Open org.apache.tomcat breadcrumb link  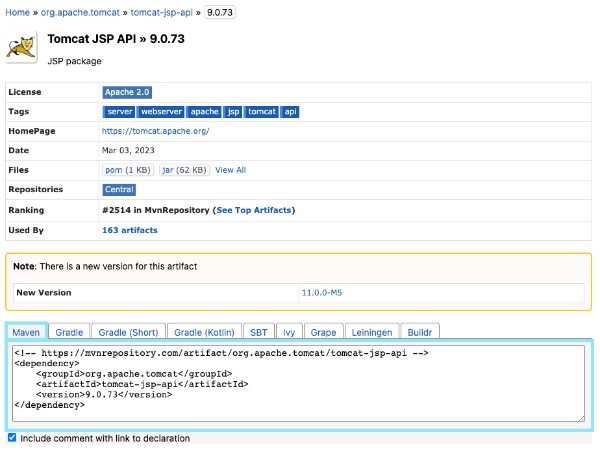(x=80, y=13)
